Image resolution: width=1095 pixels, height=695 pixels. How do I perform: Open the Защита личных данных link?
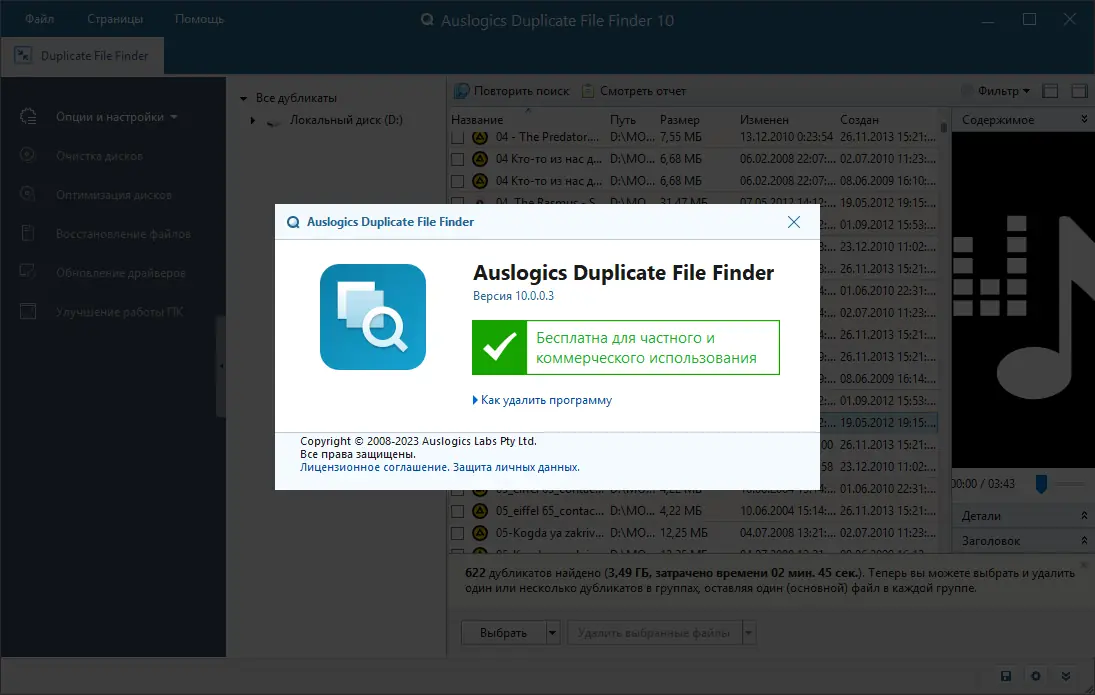tap(516, 467)
